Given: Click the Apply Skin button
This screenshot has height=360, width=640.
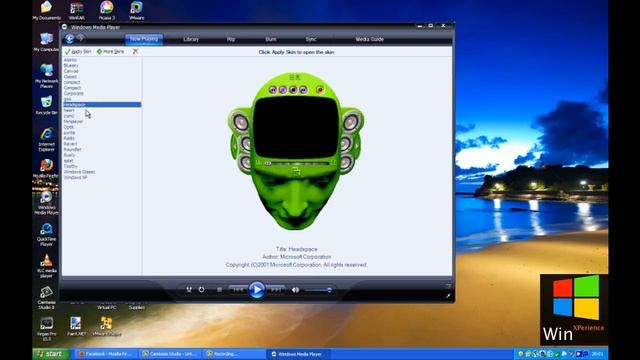Looking at the screenshot, I should click(78, 52).
